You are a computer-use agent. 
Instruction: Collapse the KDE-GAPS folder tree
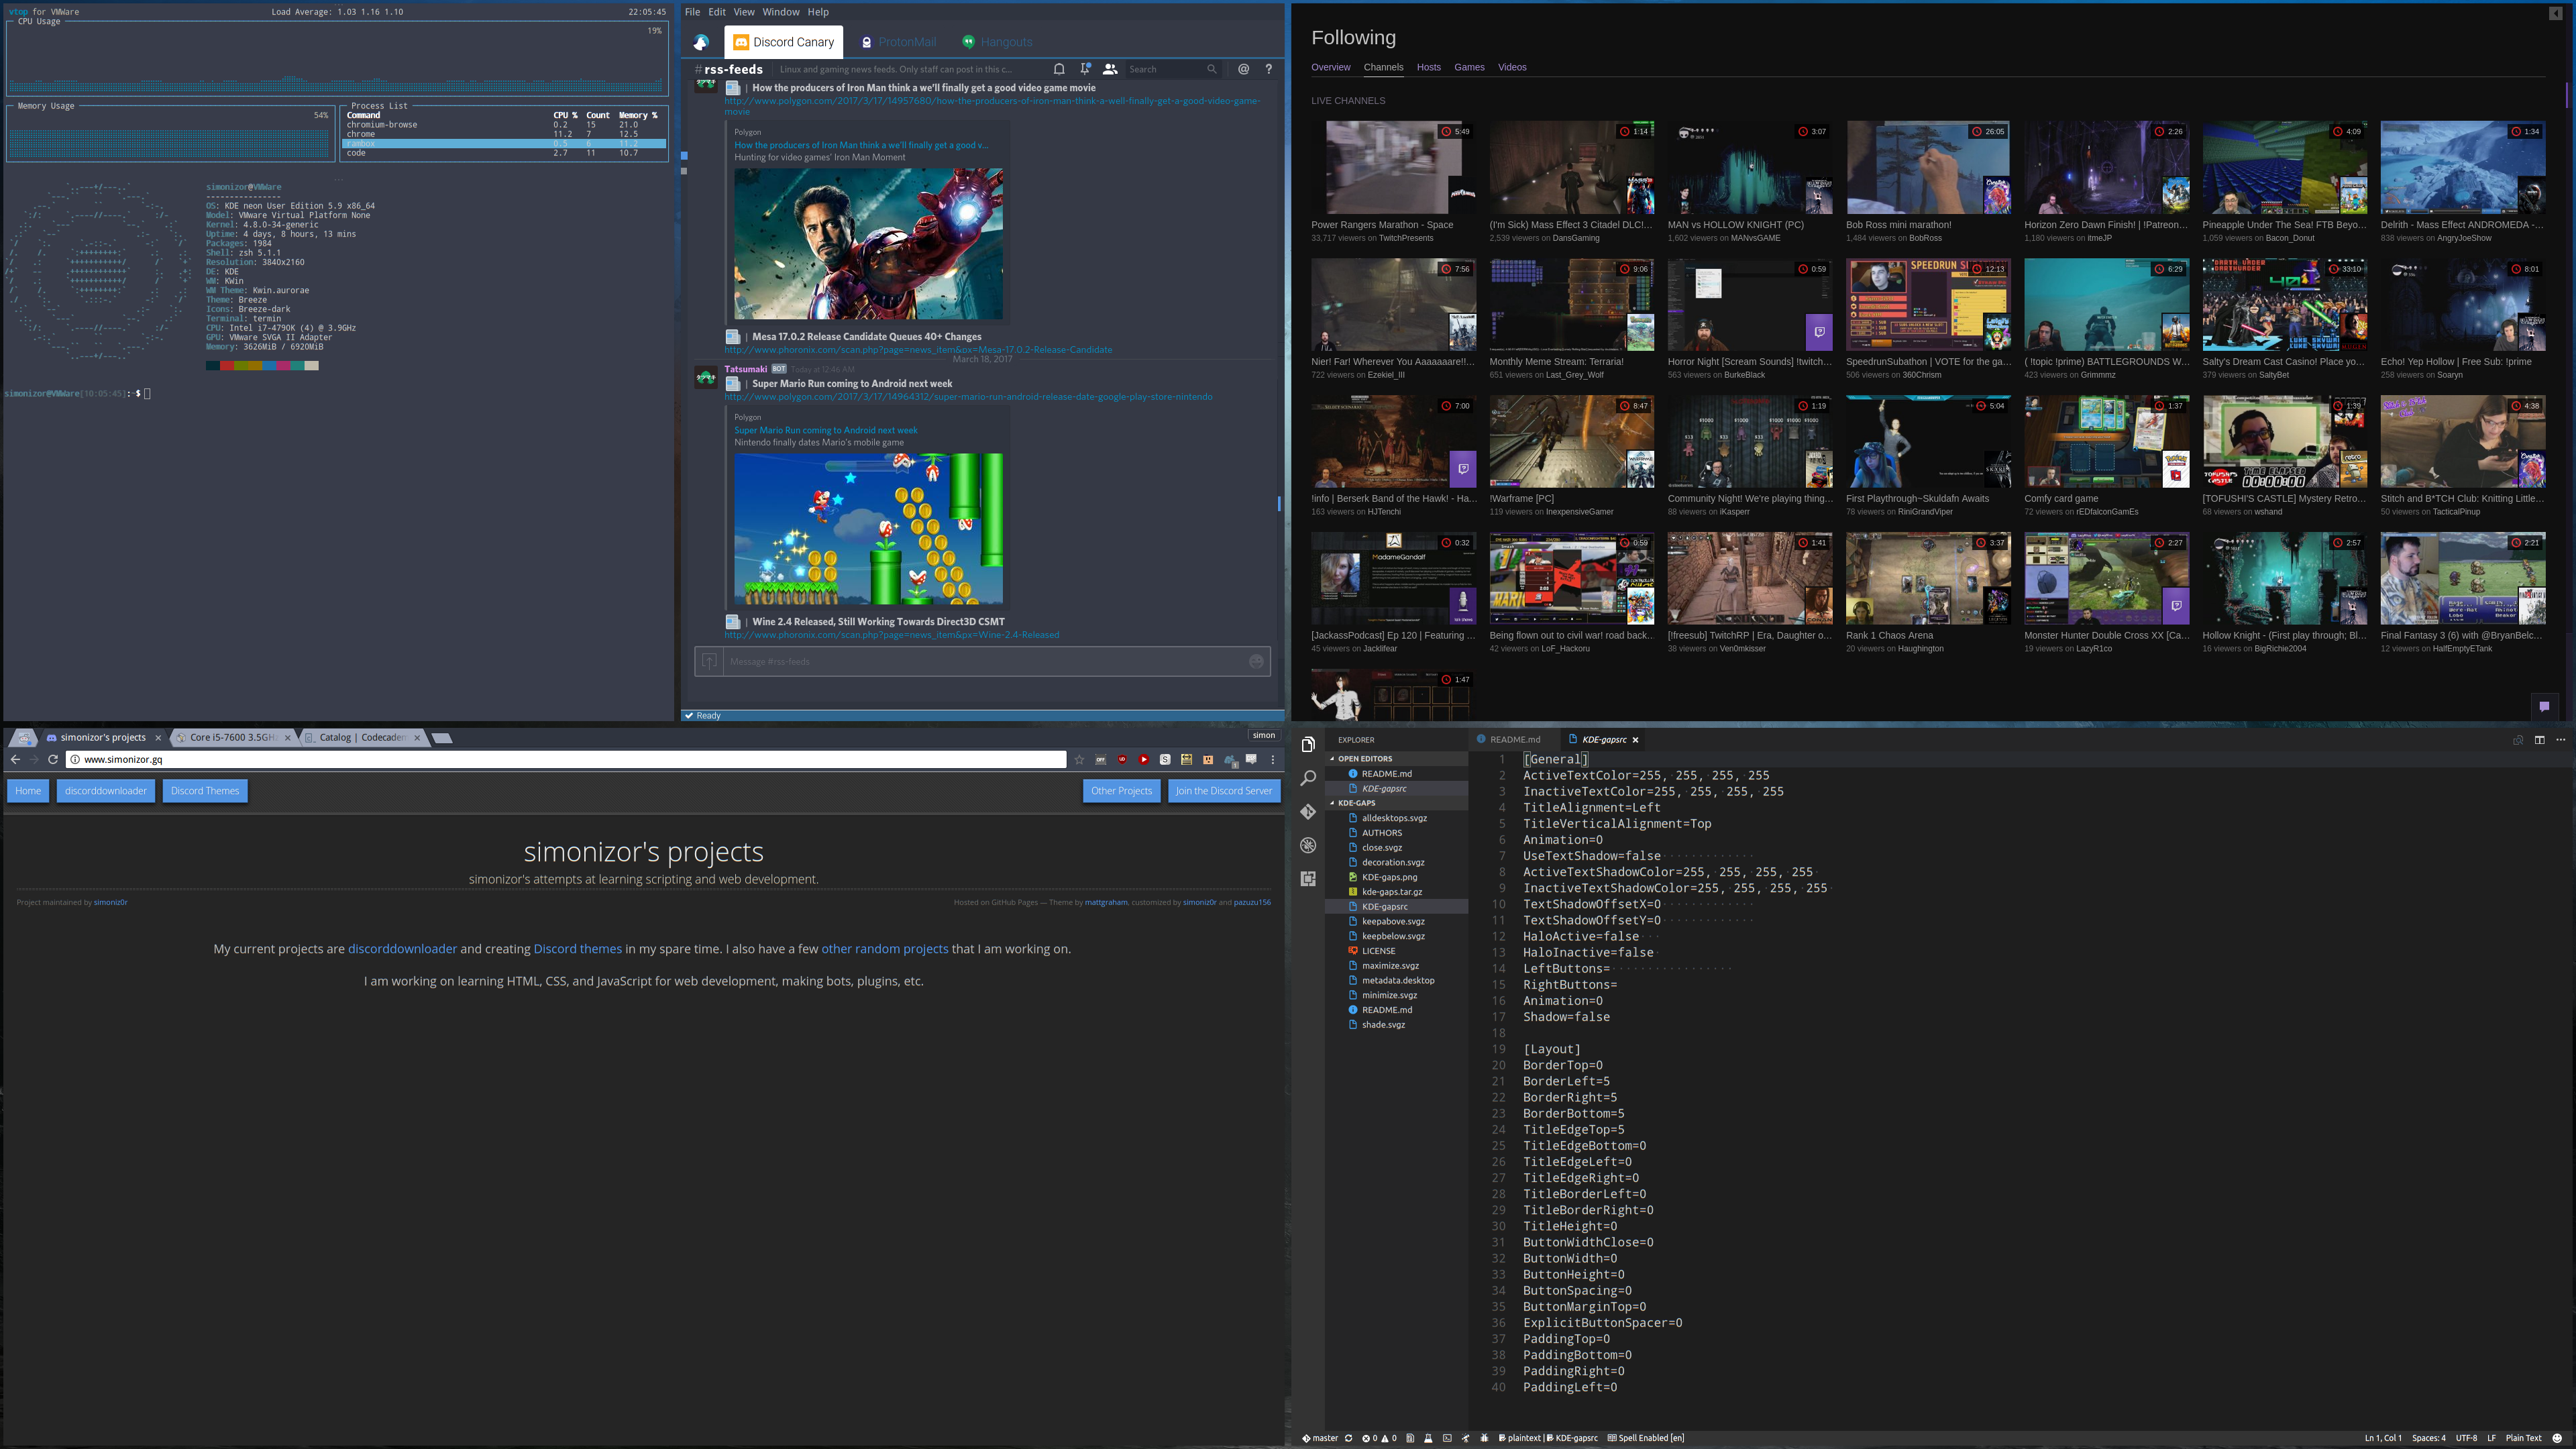tap(1356, 803)
